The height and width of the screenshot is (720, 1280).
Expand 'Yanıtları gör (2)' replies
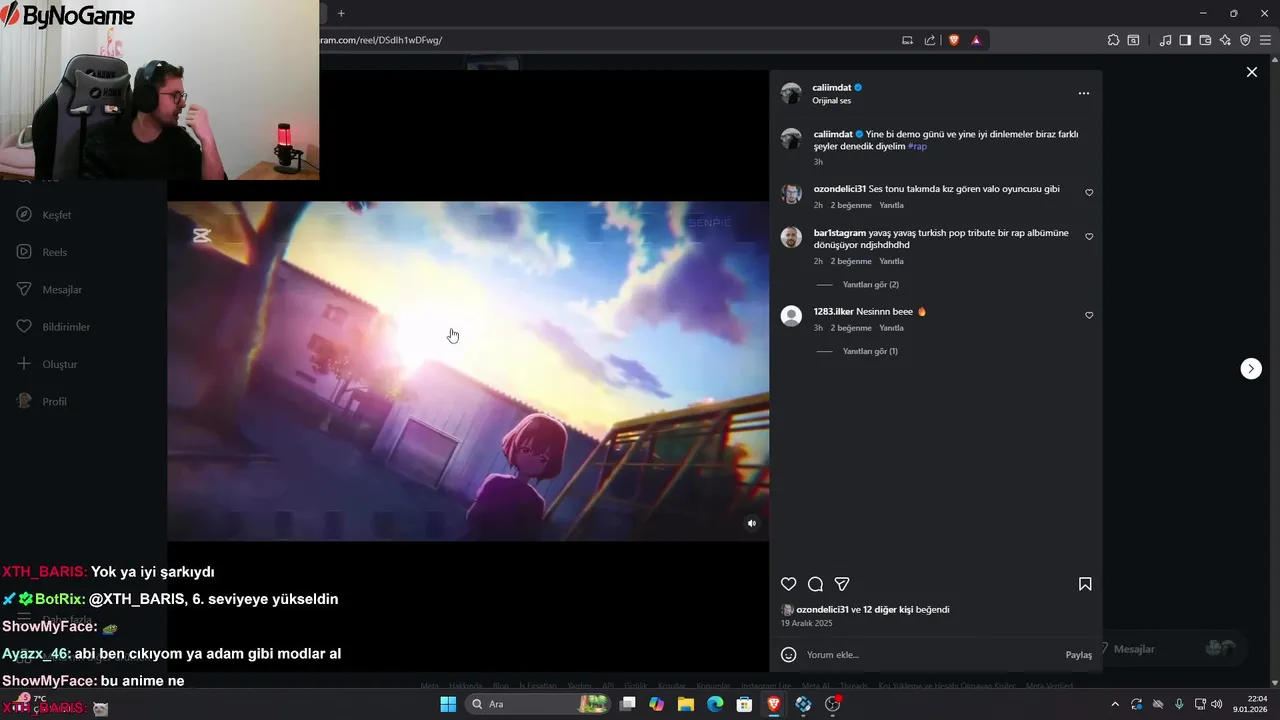coord(871,285)
